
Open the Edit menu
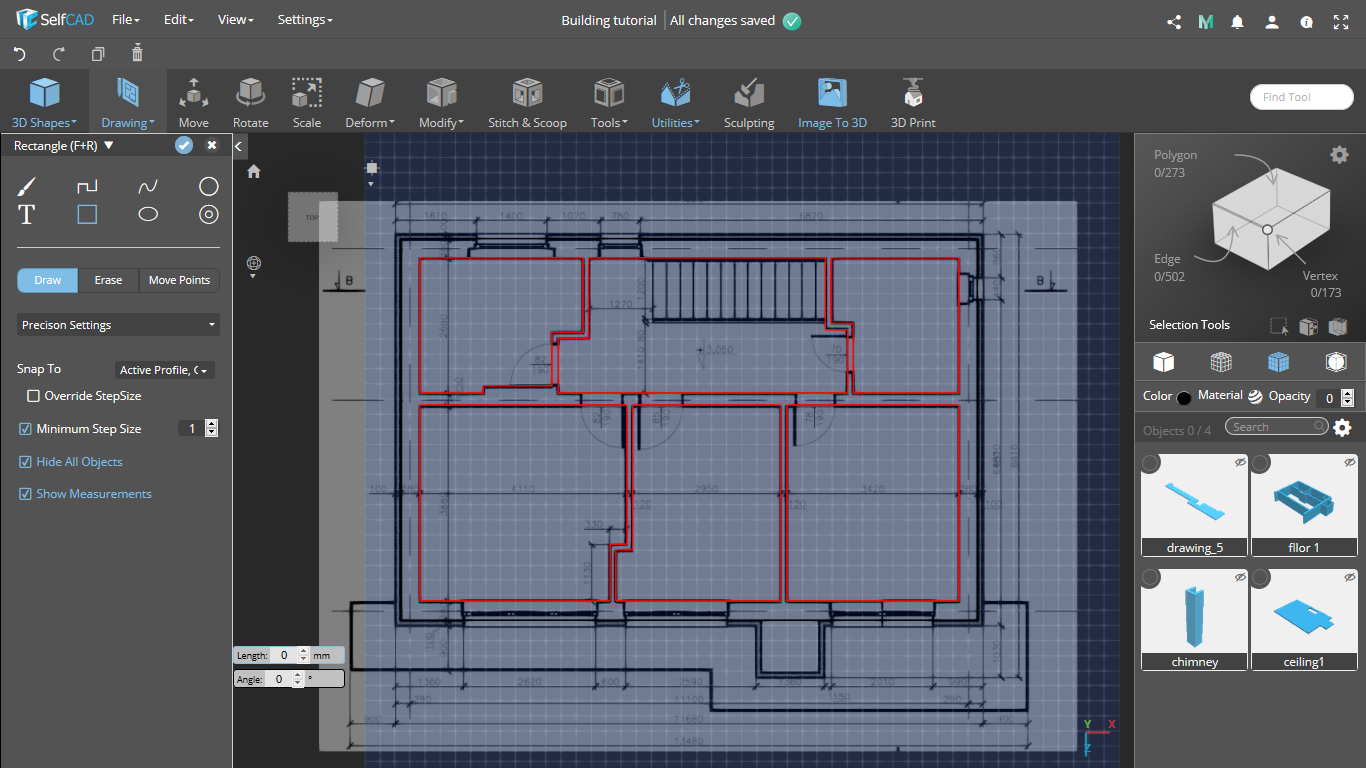point(178,20)
